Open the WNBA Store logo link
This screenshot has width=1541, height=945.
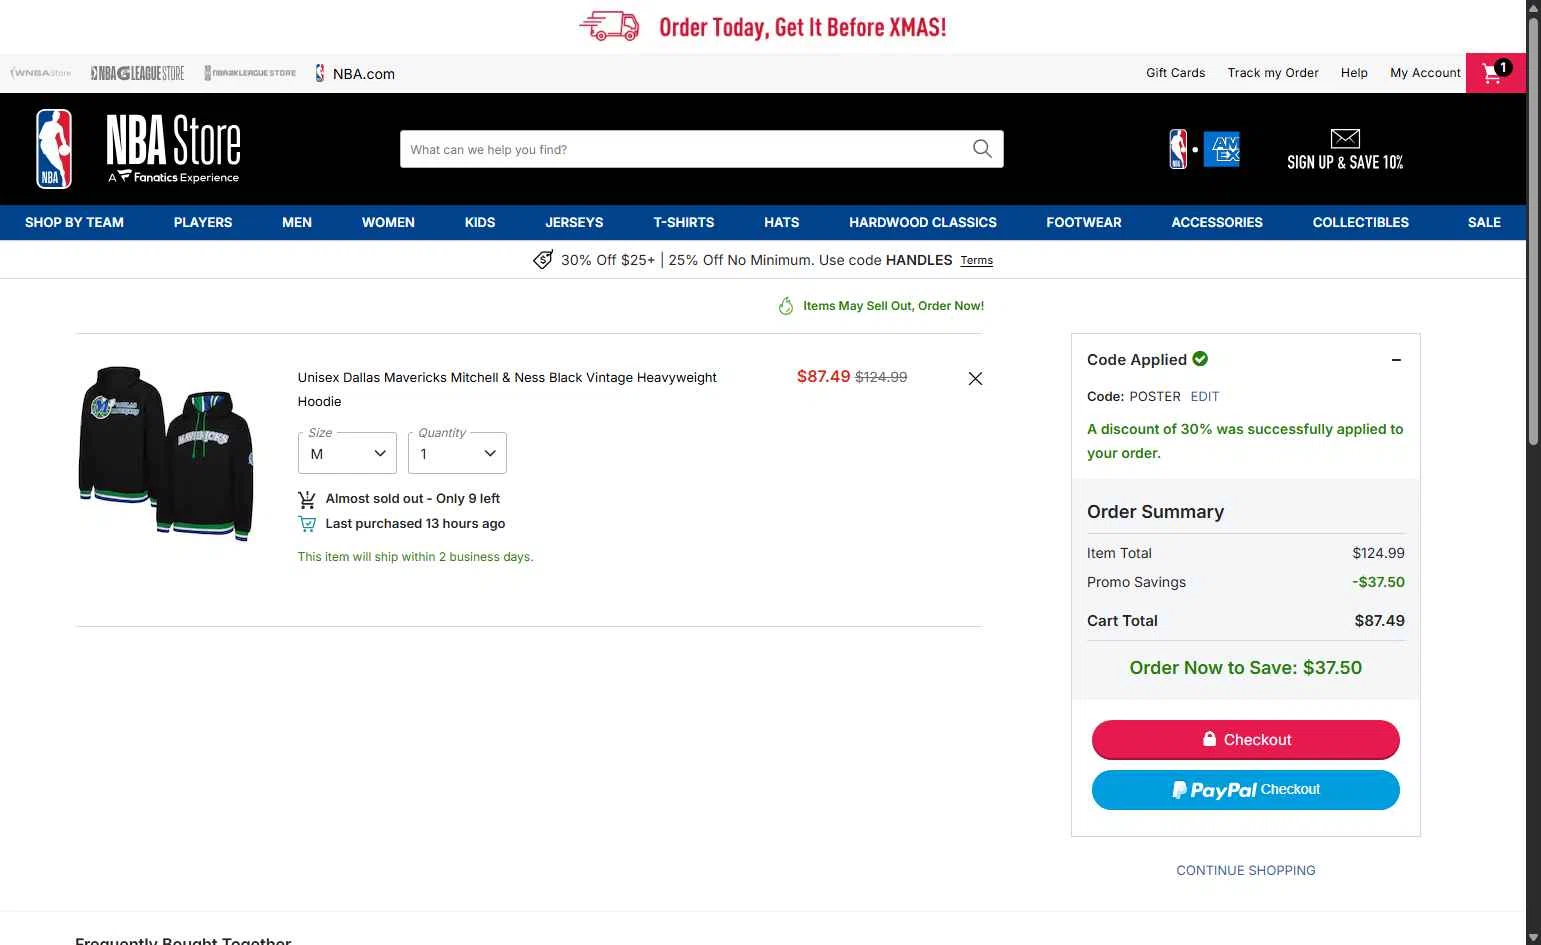tap(41, 73)
